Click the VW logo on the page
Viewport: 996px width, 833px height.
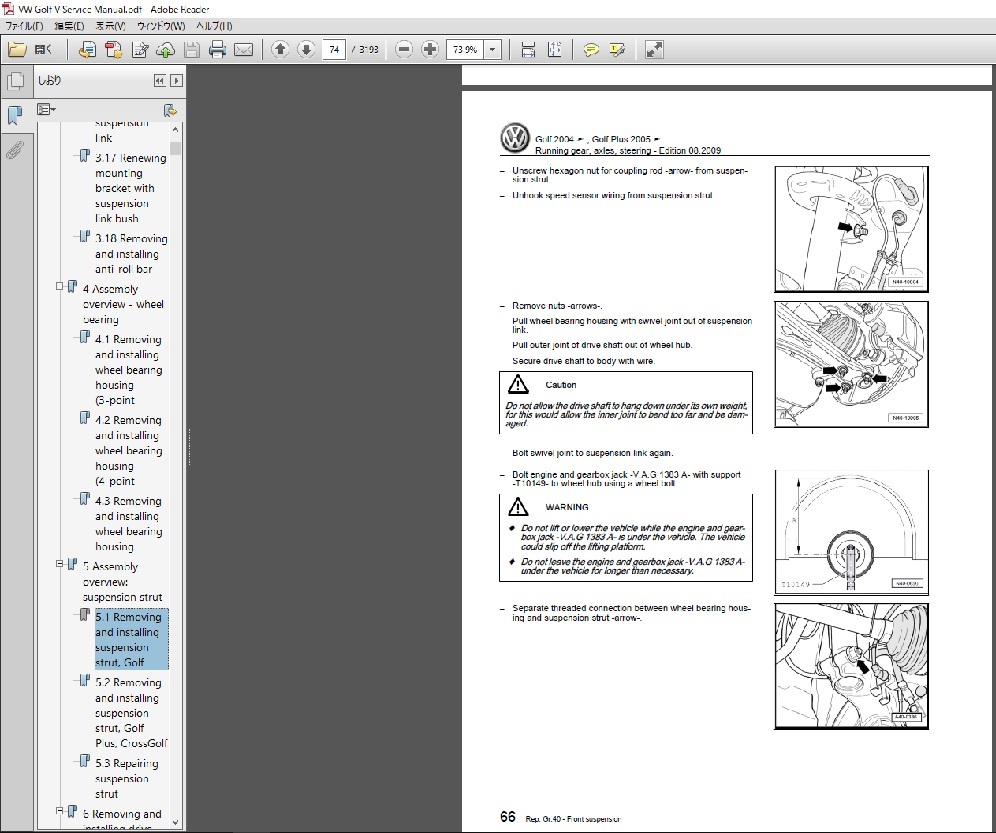(515, 138)
